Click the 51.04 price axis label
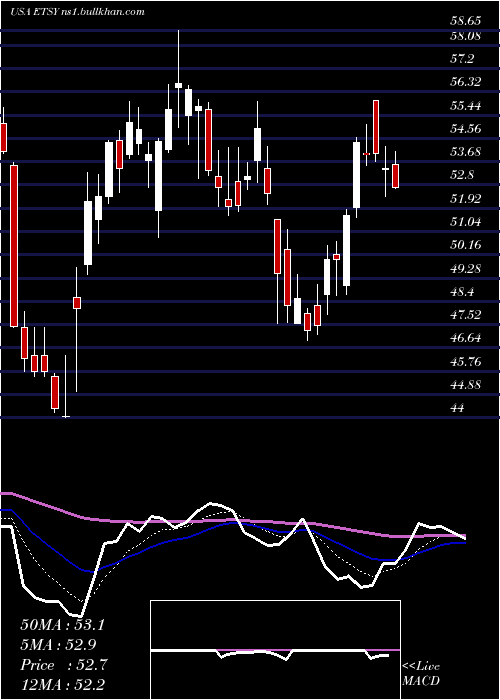500x700 pixels. [x=466, y=222]
